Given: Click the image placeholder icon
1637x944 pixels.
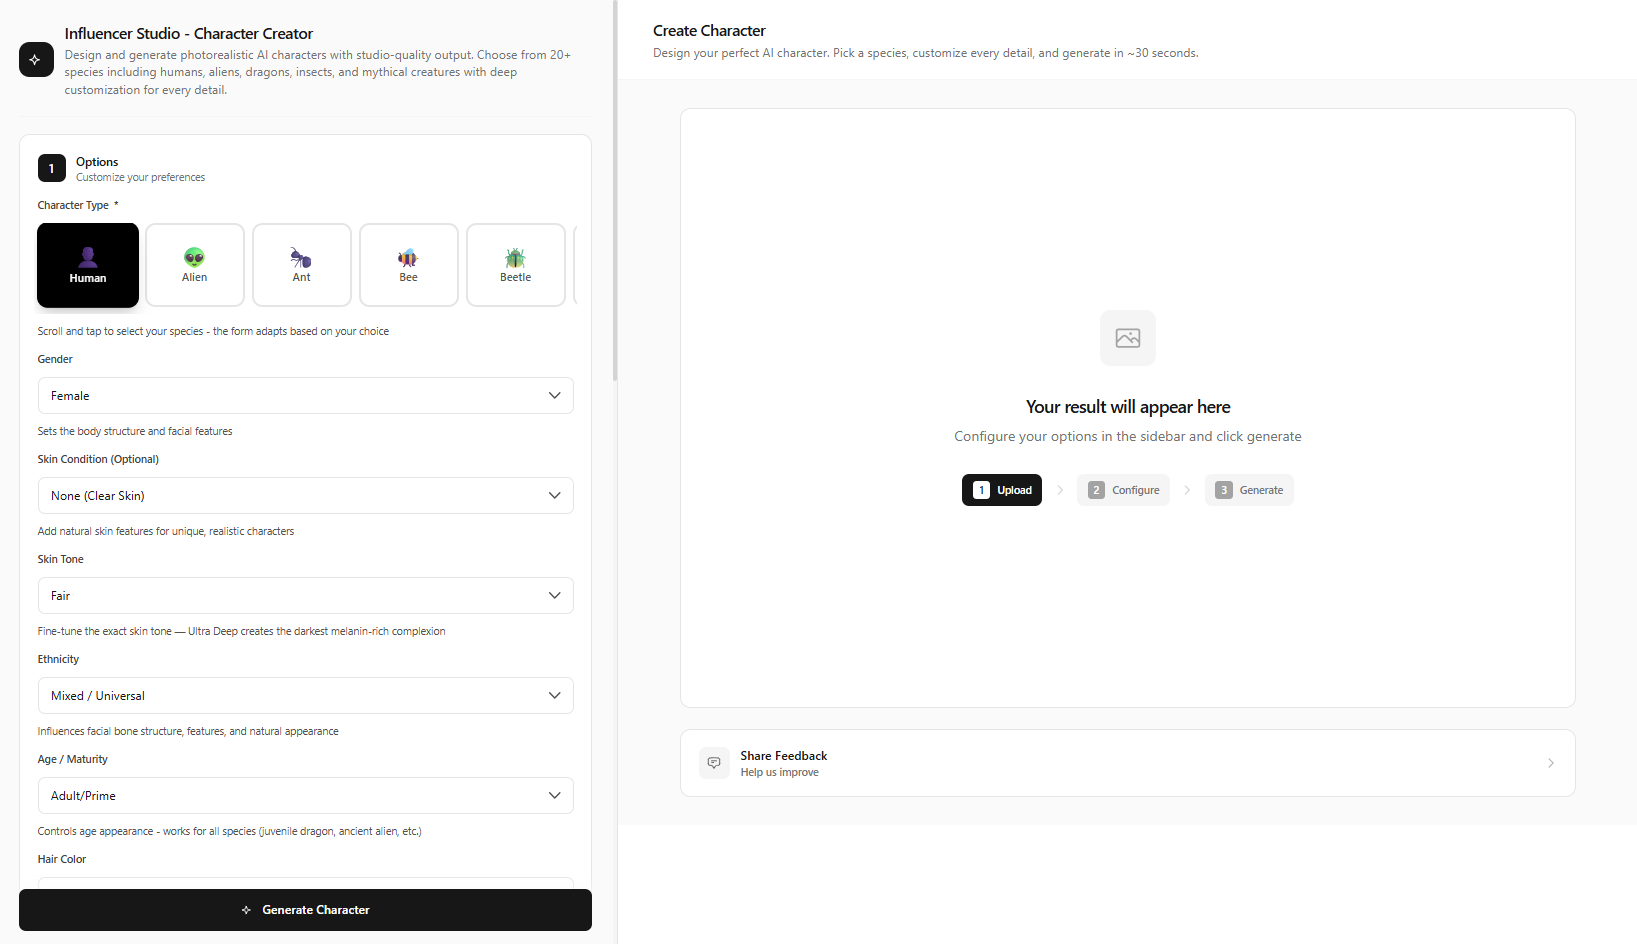Looking at the screenshot, I should pyautogui.click(x=1127, y=338).
